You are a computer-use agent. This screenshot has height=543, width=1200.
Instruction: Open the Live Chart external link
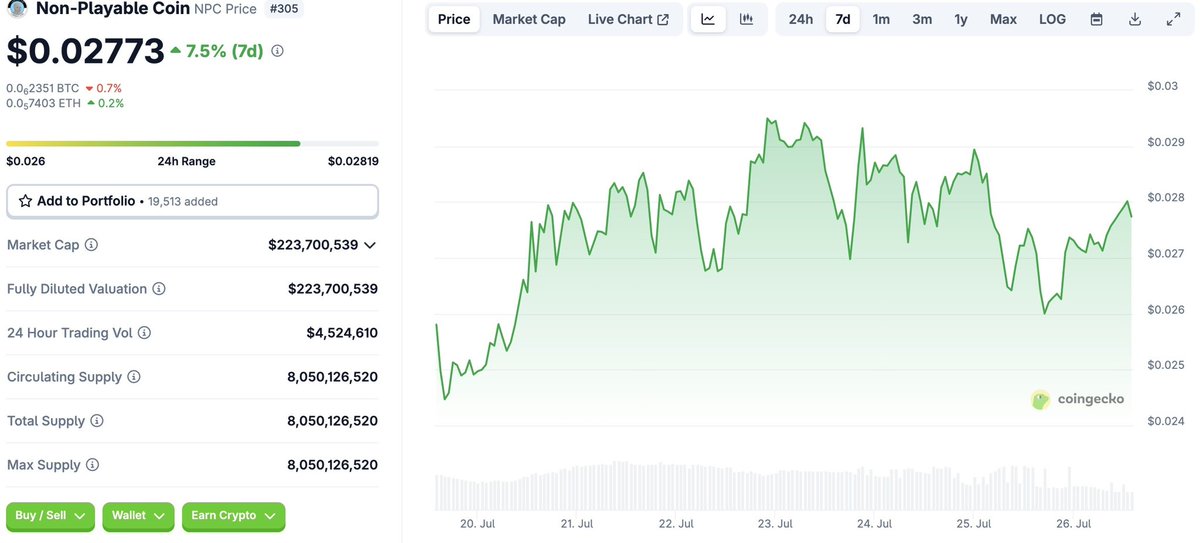coord(628,19)
